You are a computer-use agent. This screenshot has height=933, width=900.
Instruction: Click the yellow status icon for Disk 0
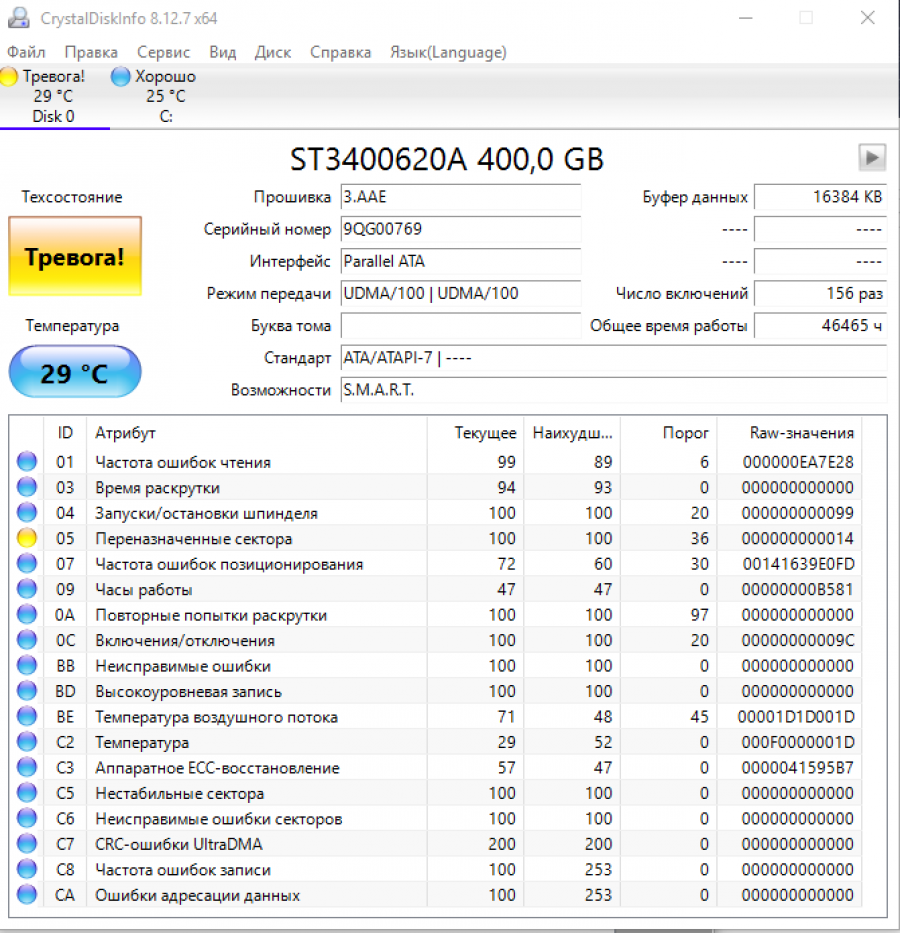pyautogui.click(x=10, y=77)
